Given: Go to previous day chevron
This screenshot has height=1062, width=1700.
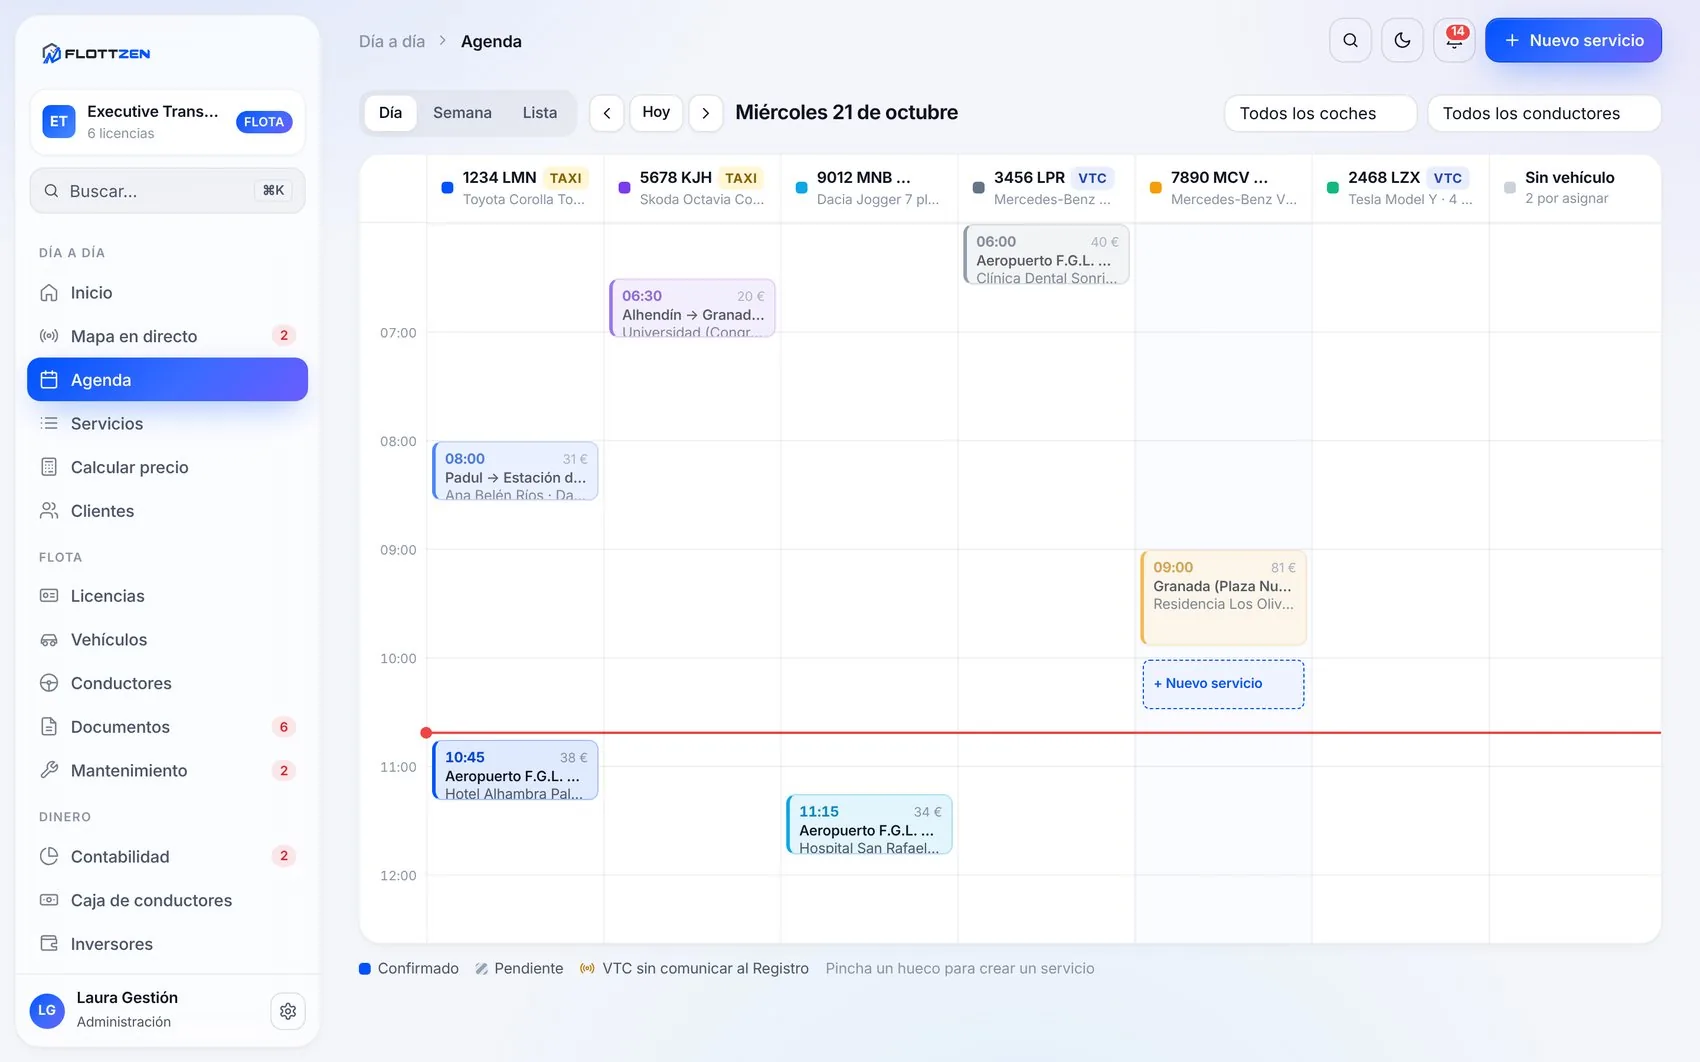Looking at the screenshot, I should coord(607,113).
